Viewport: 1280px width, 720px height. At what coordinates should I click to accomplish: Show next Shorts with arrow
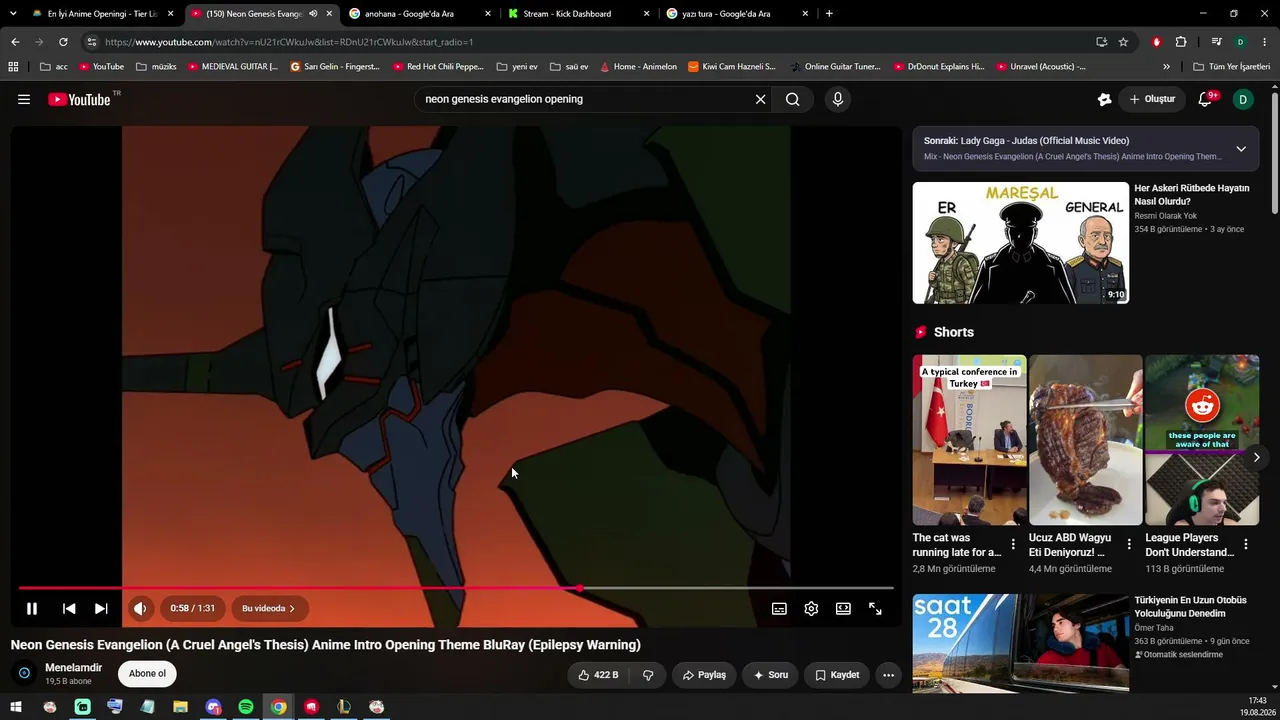[x=1256, y=457]
